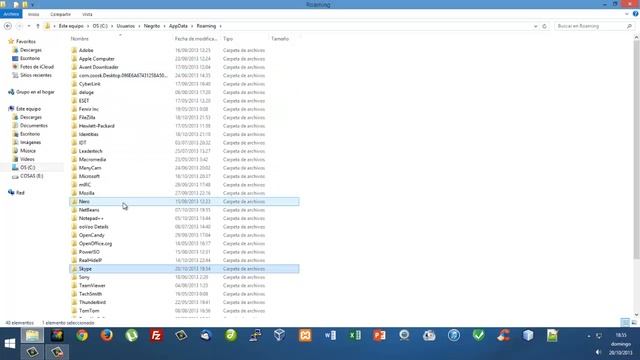Select the Apple Computer folder
Image resolution: width=640 pixels, height=360 pixels.
coord(97,59)
